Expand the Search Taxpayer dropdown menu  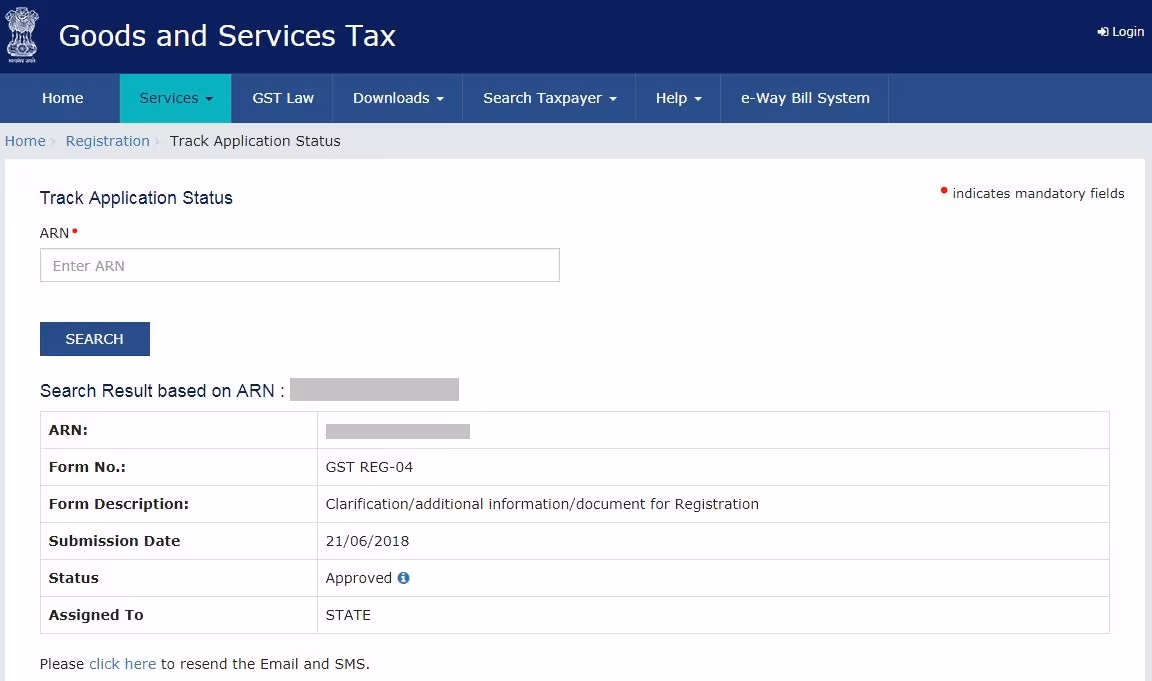click(550, 98)
